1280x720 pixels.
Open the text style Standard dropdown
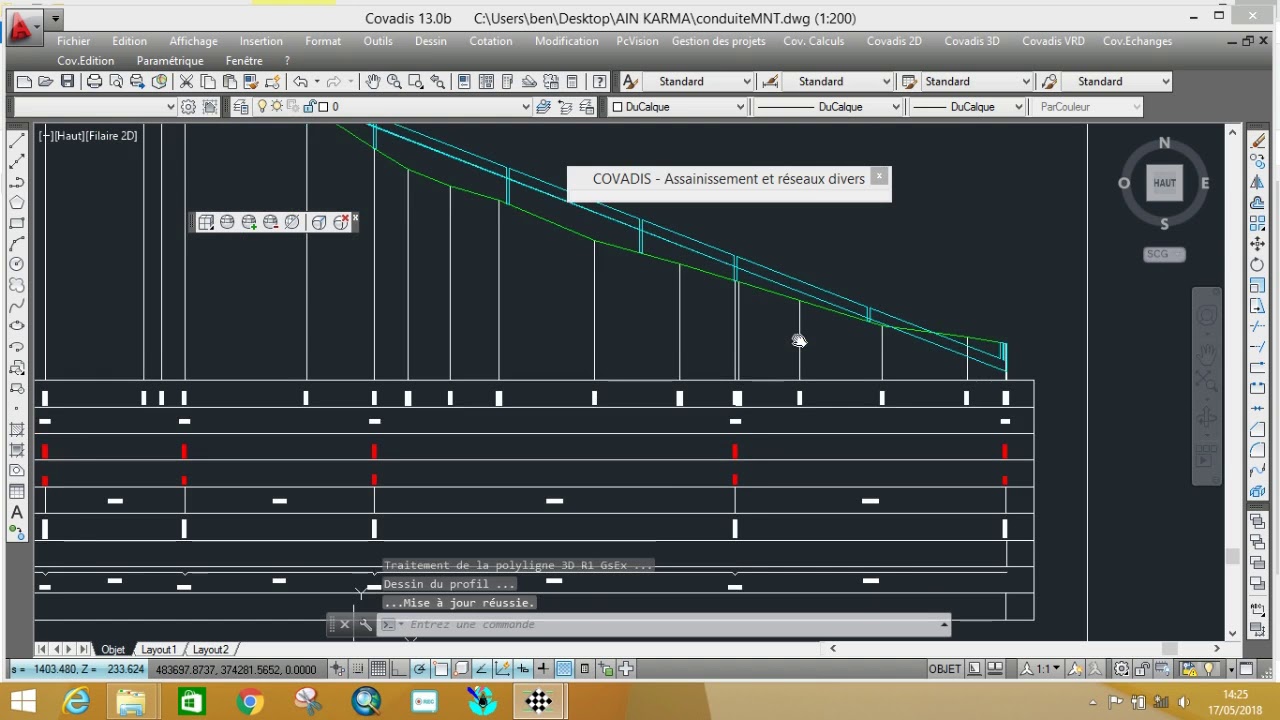pos(699,82)
